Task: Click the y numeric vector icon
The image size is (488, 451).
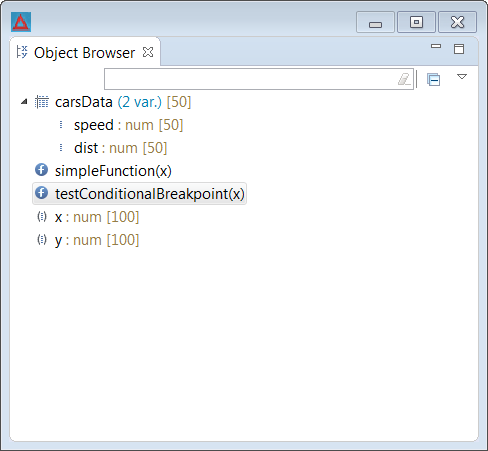Action: (42, 240)
